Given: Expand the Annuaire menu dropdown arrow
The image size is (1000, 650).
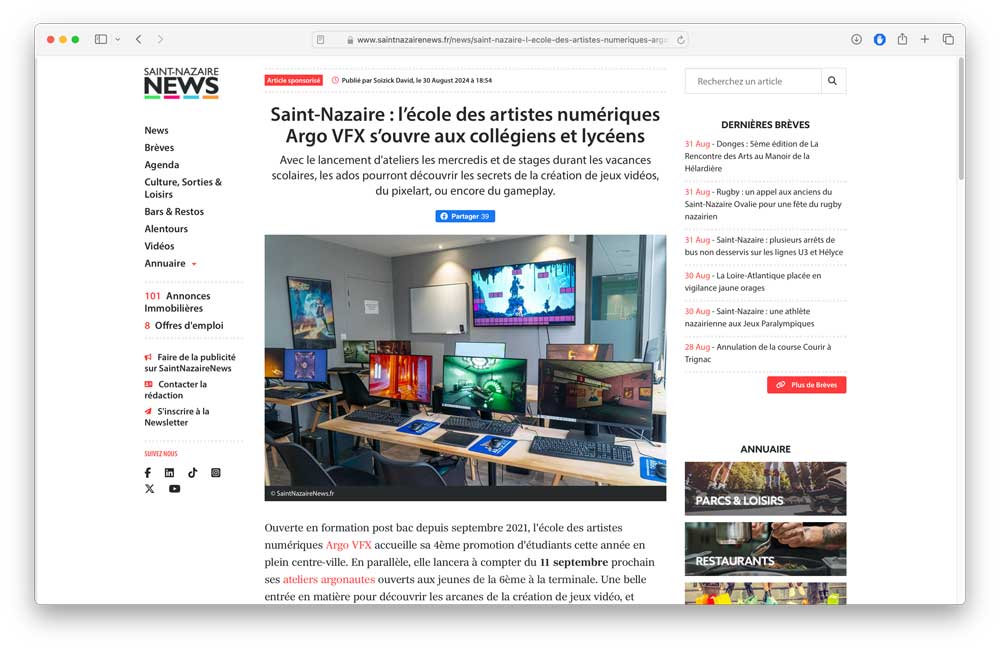Looking at the screenshot, I should (x=195, y=264).
